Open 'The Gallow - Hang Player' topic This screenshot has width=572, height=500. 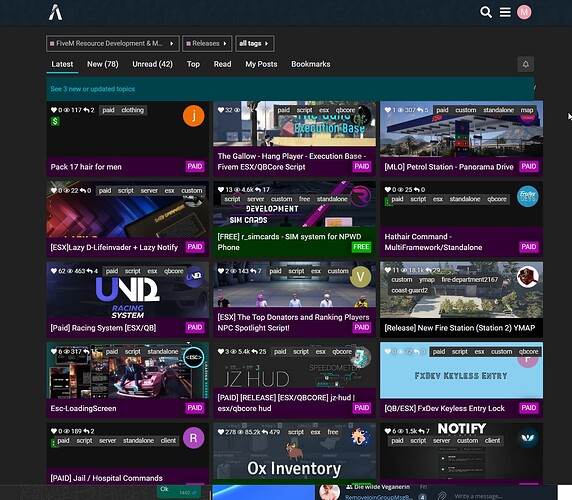[x=291, y=162]
